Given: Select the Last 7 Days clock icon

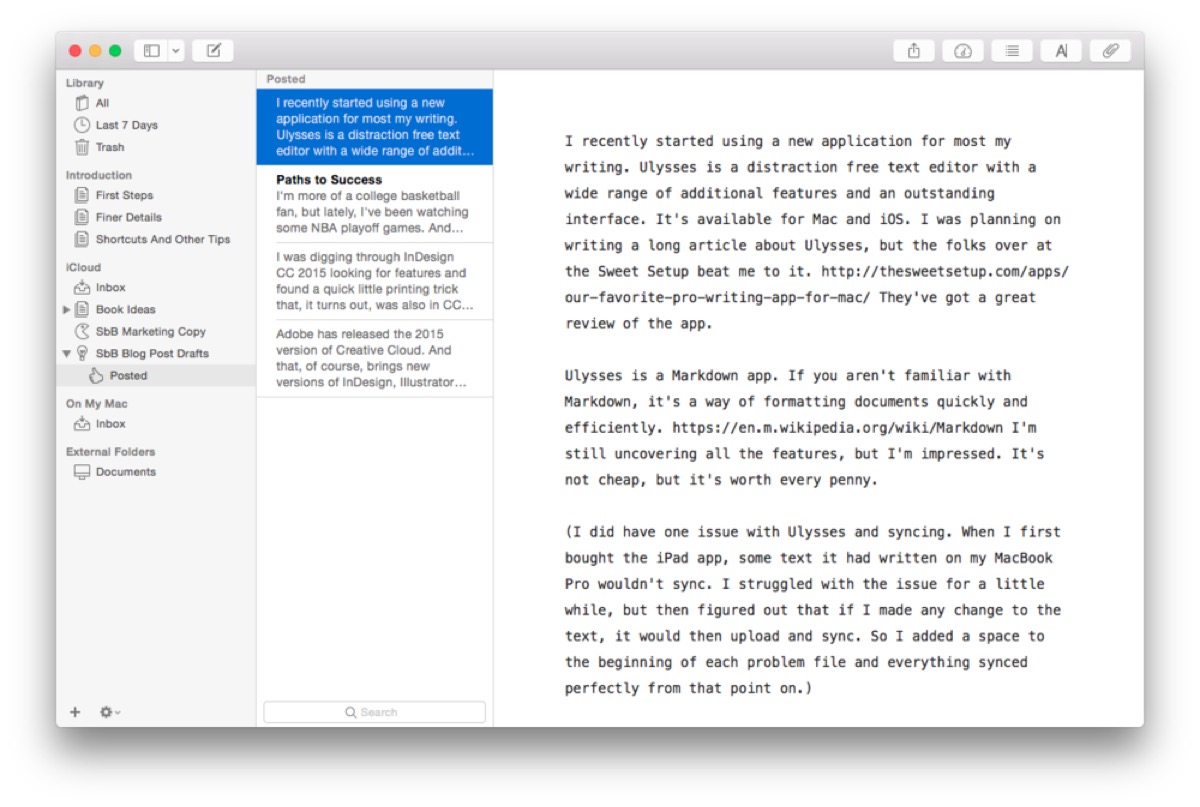Looking at the screenshot, I should coord(82,125).
